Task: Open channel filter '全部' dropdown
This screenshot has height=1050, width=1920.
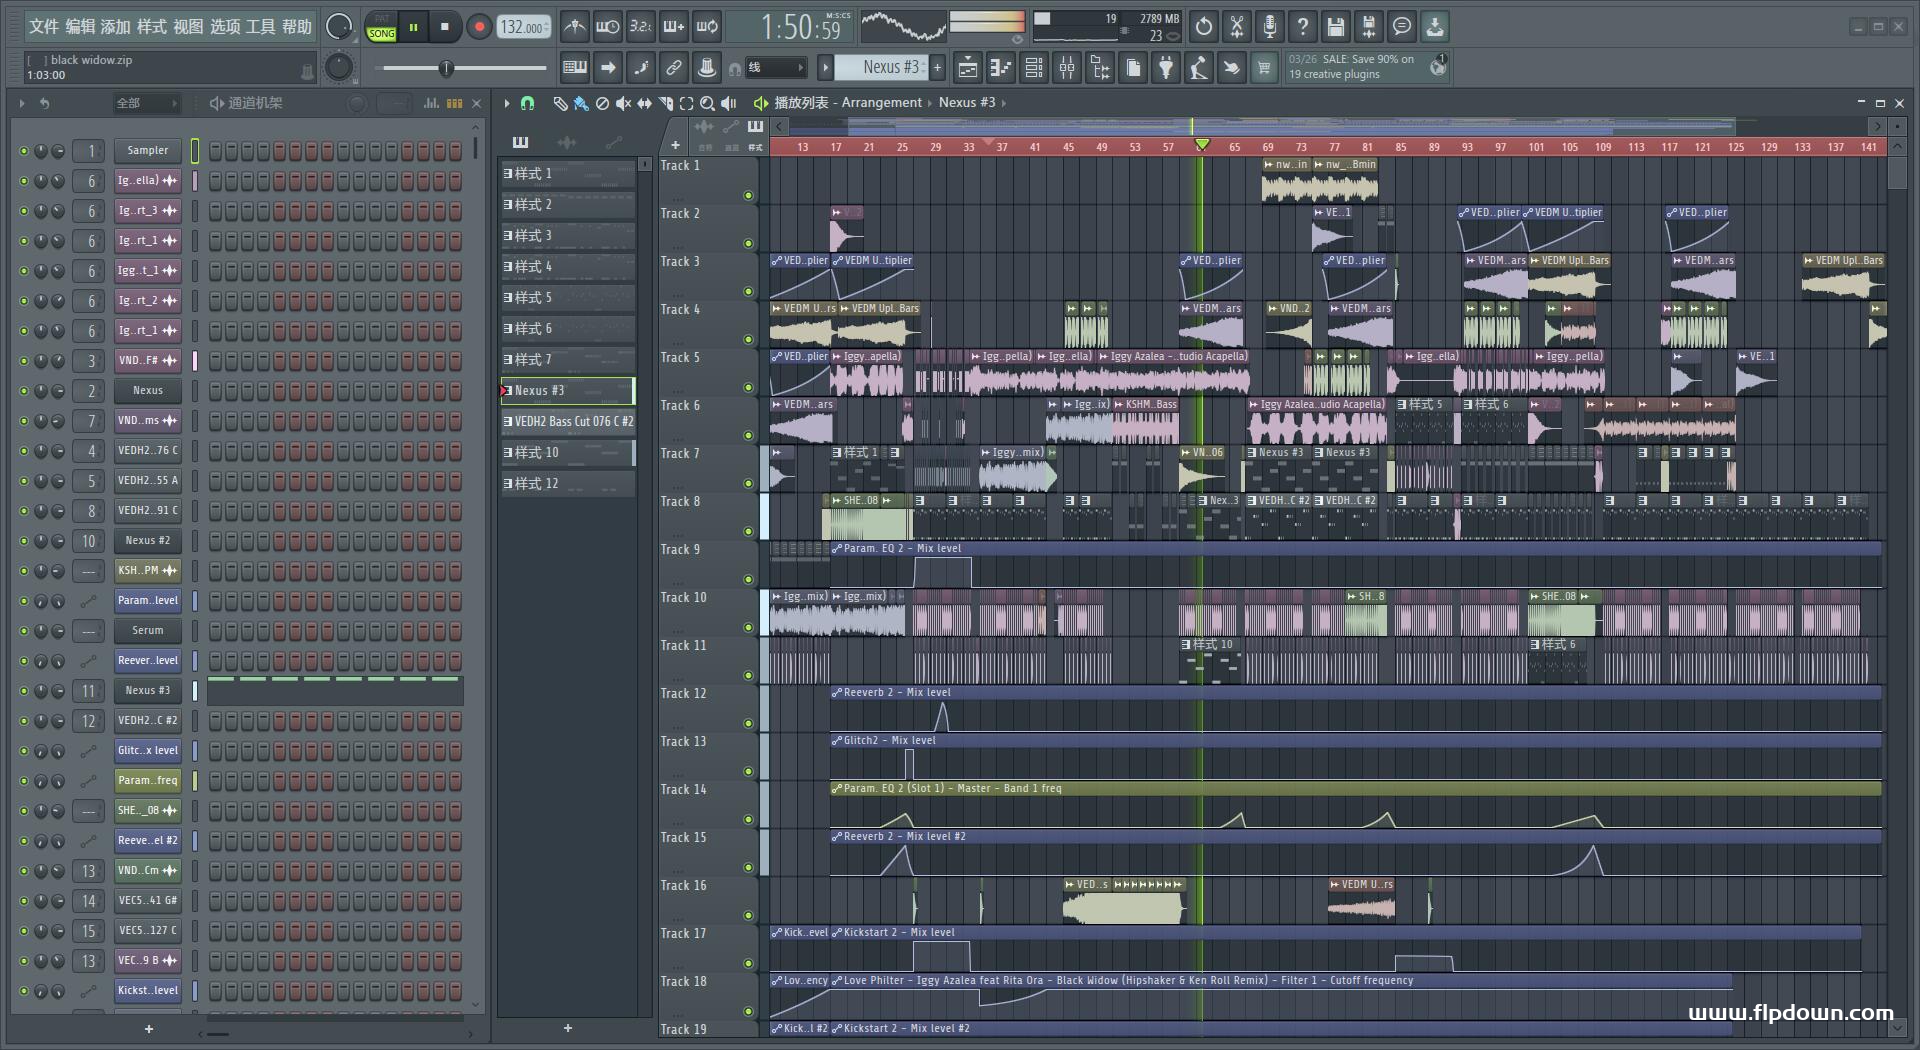Action: pyautogui.click(x=146, y=103)
